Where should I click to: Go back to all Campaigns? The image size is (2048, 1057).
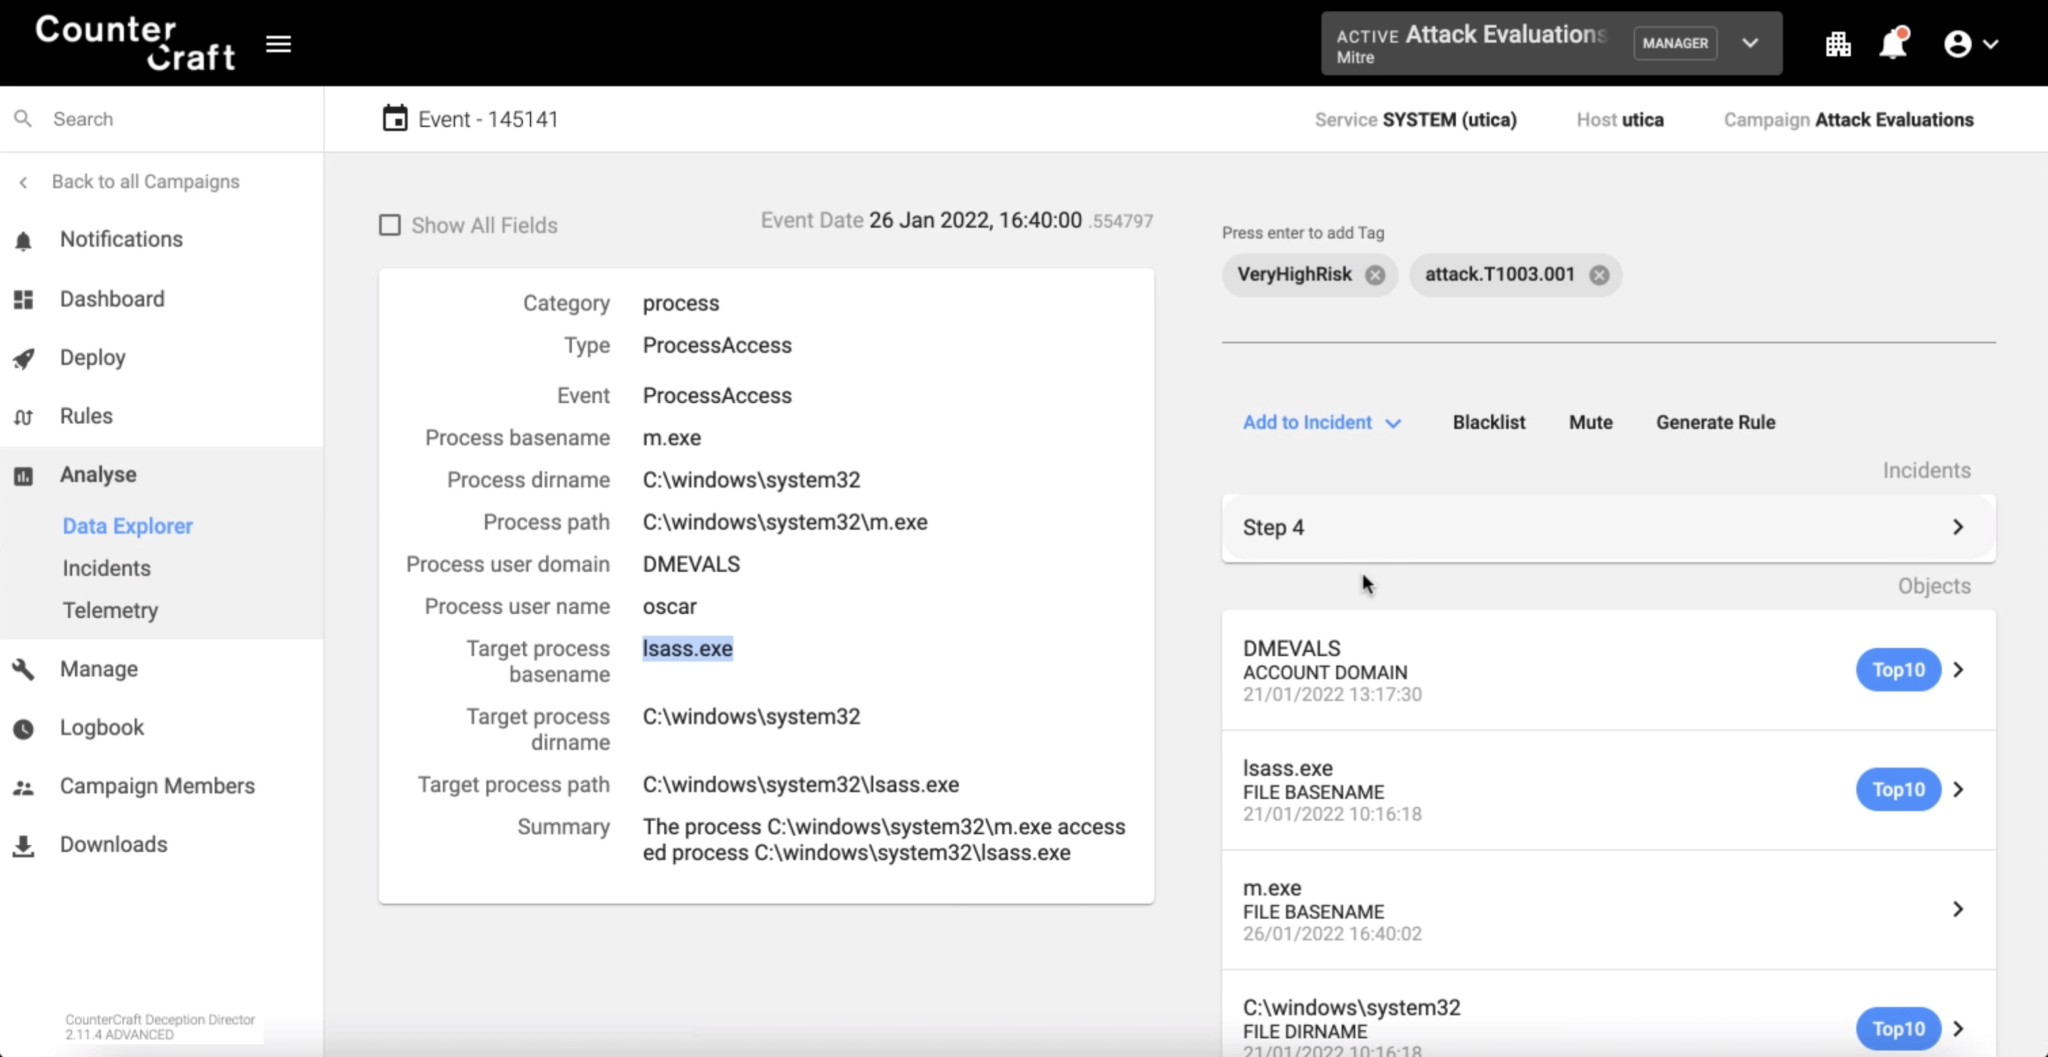[145, 182]
